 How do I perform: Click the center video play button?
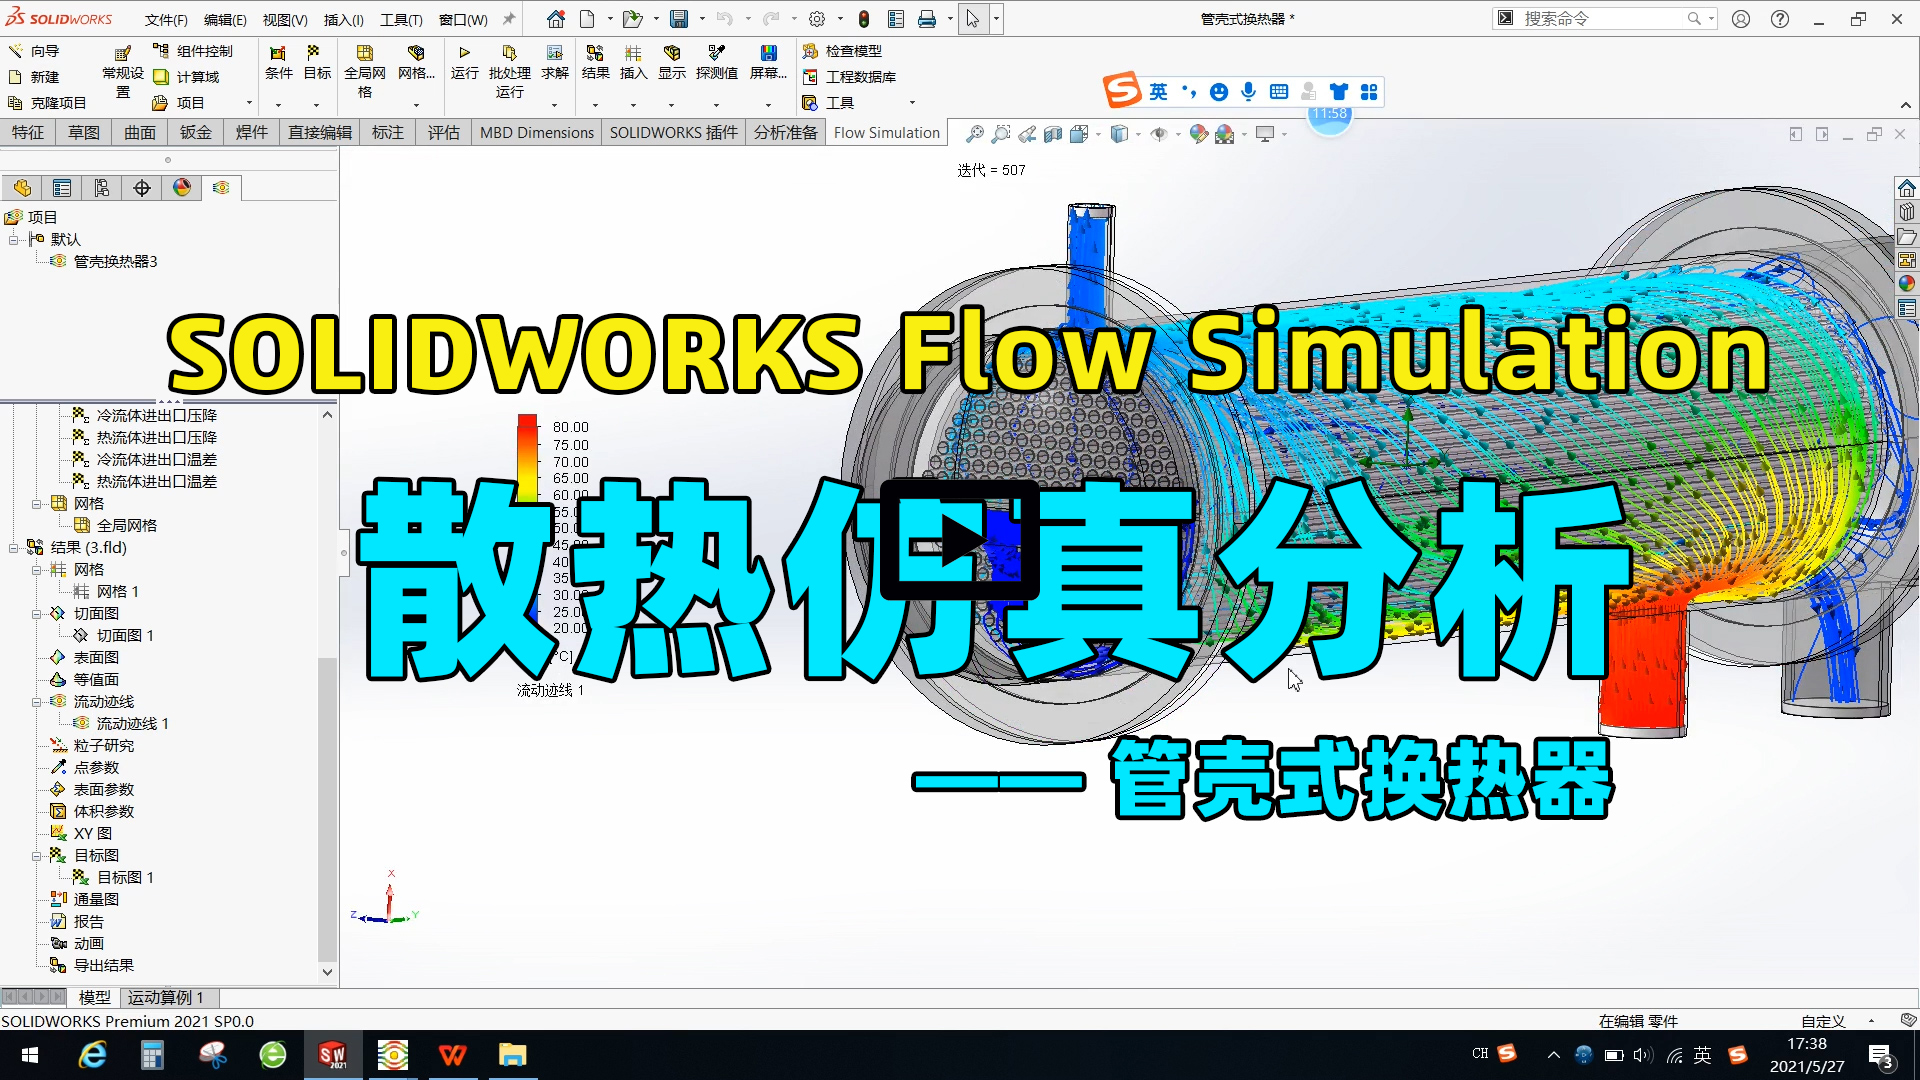coord(959,541)
